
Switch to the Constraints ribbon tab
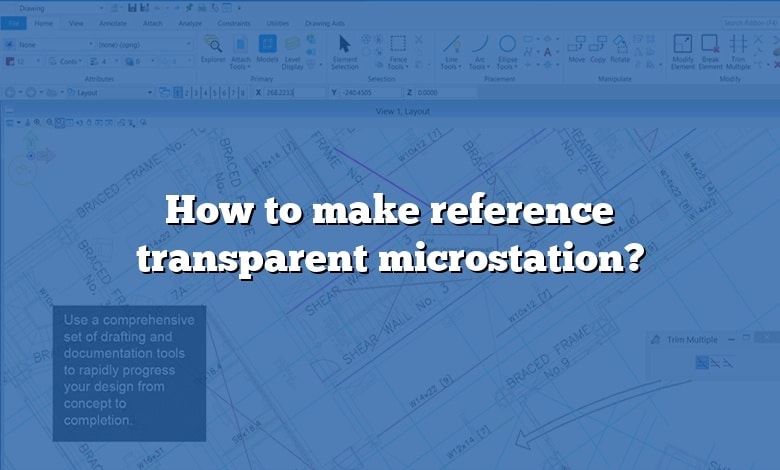pyautogui.click(x=234, y=23)
